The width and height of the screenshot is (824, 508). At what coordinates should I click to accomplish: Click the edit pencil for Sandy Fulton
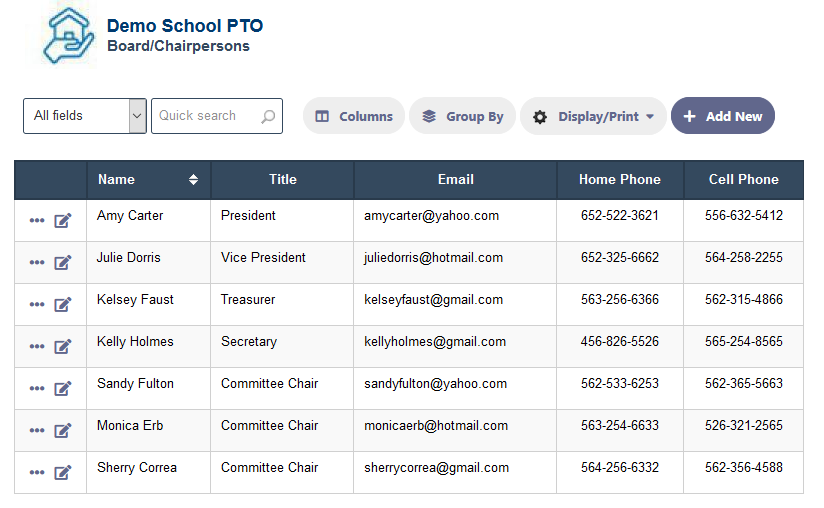tap(63, 389)
